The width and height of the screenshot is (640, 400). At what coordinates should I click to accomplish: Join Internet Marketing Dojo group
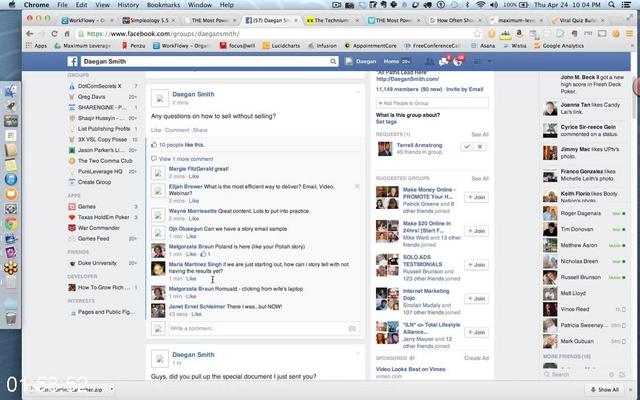click(476, 299)
